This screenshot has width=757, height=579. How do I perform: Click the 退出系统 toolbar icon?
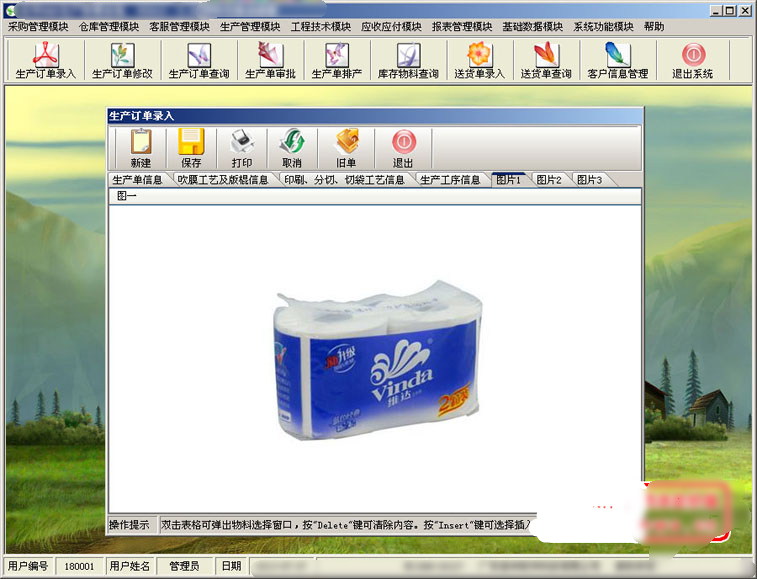693,60
